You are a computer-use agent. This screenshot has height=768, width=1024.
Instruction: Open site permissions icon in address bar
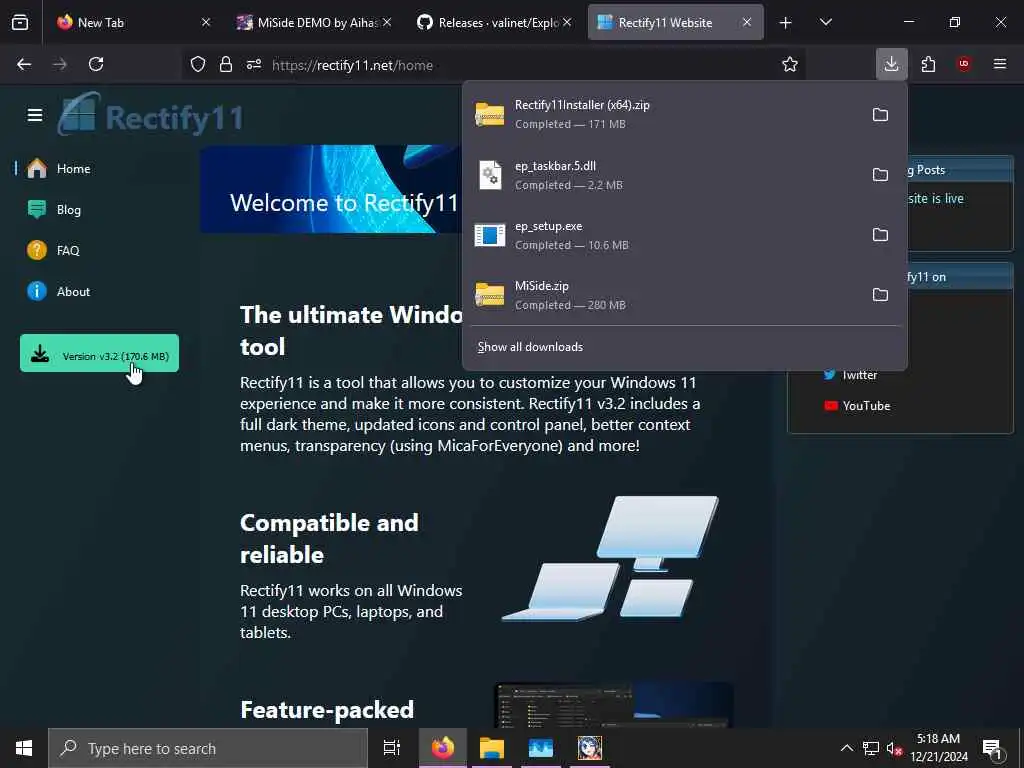(x=254, y=64)
